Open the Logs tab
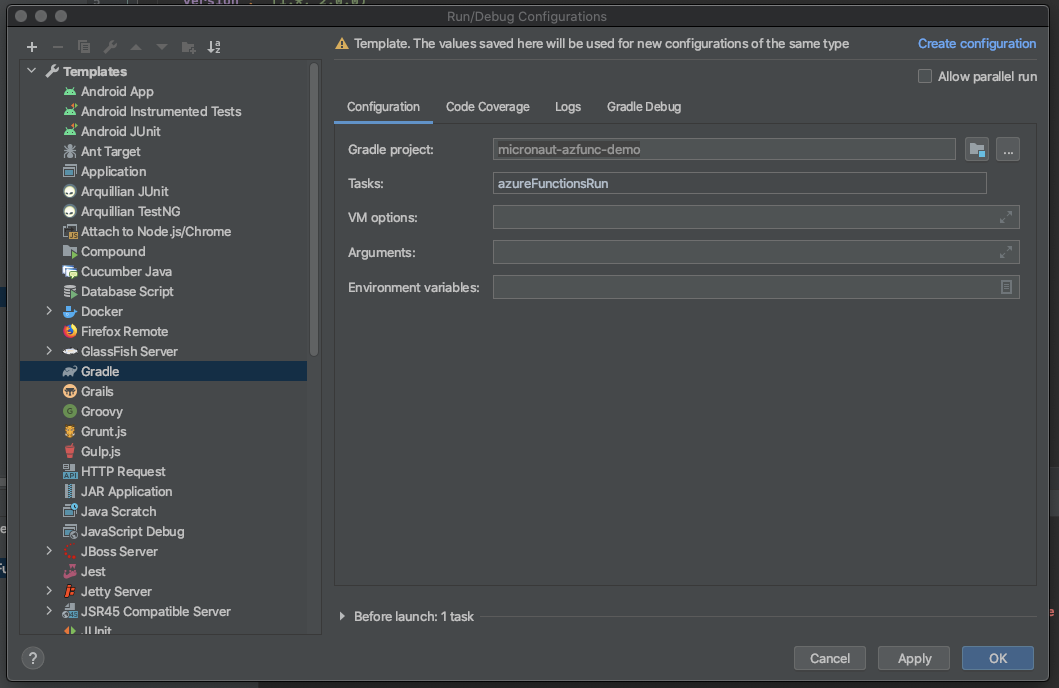This screenshot has width=1059, height=688. [x=567, y=107]
